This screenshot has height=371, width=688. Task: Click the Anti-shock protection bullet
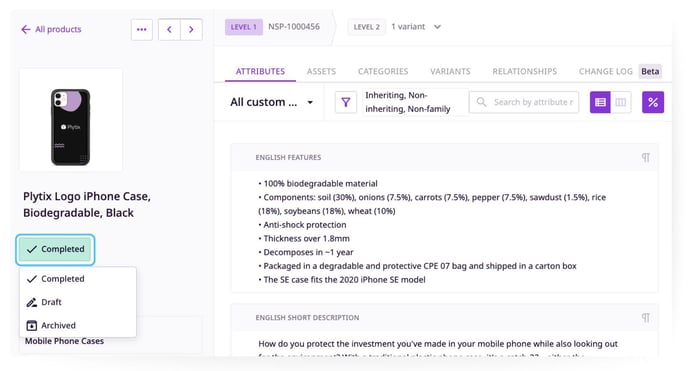(x=302, y=225)
